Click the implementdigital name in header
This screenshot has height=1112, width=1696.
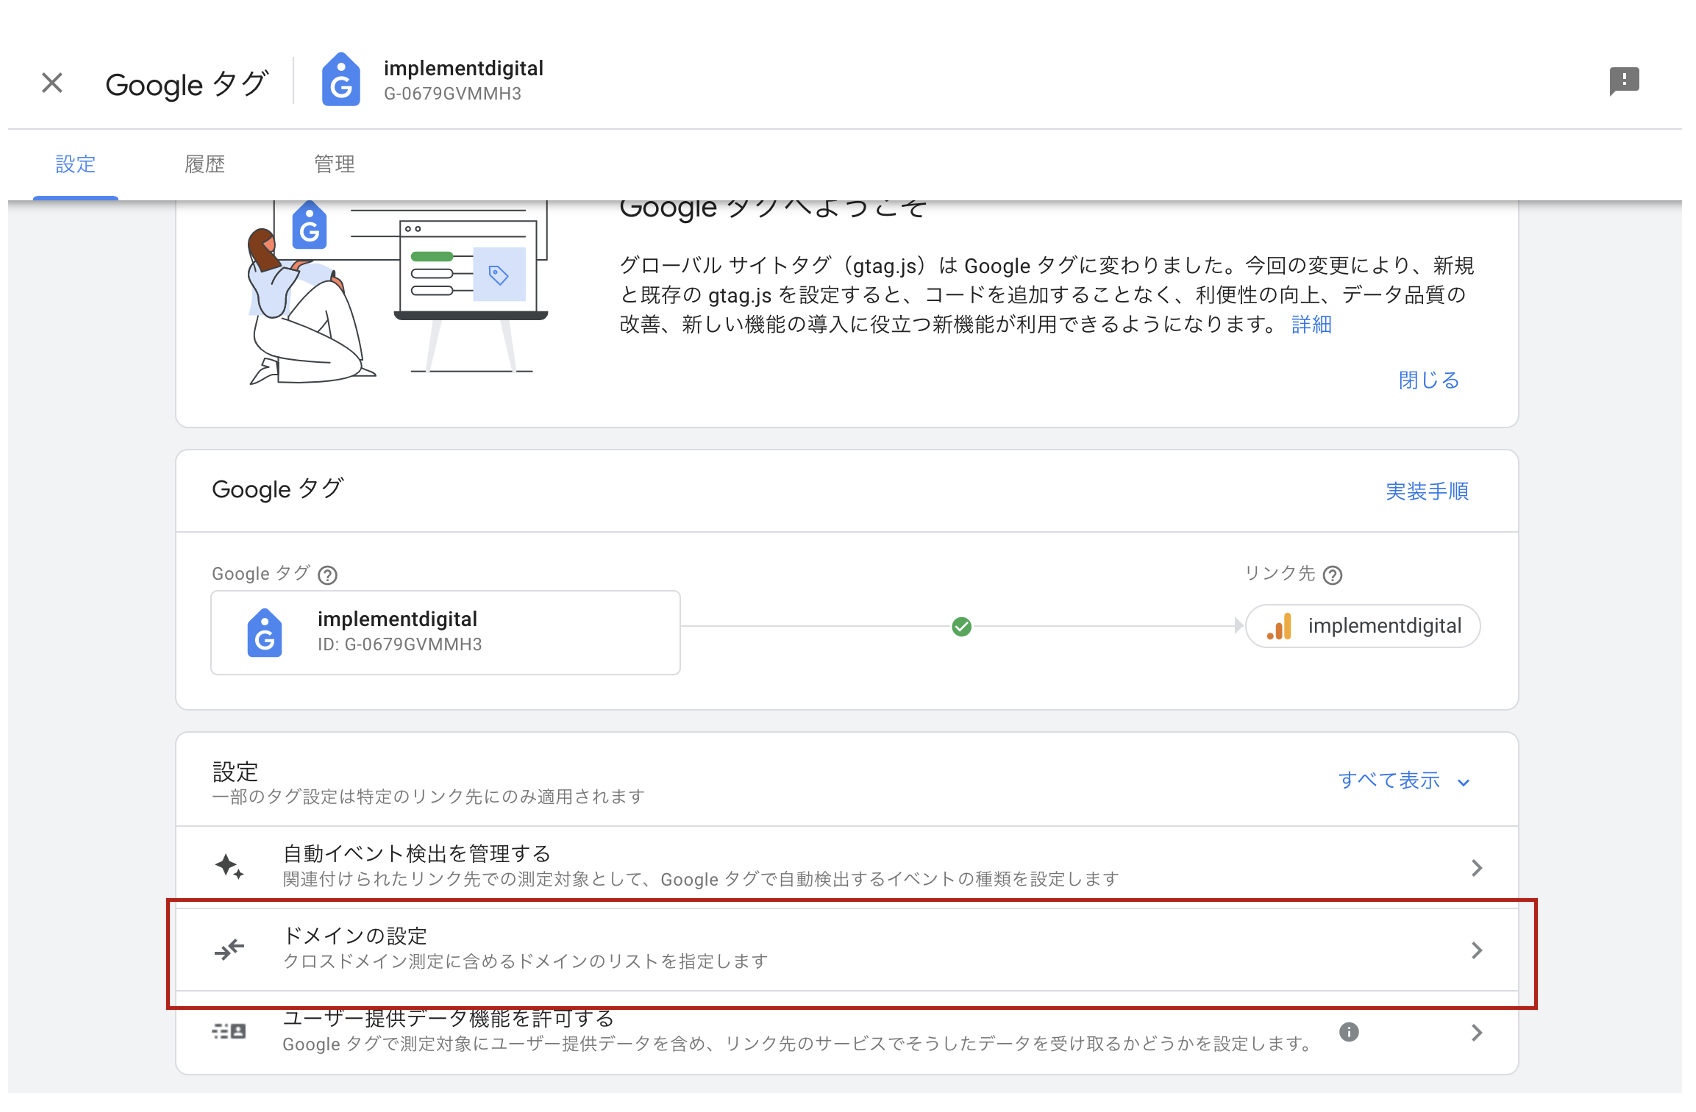tap(464, 68)
